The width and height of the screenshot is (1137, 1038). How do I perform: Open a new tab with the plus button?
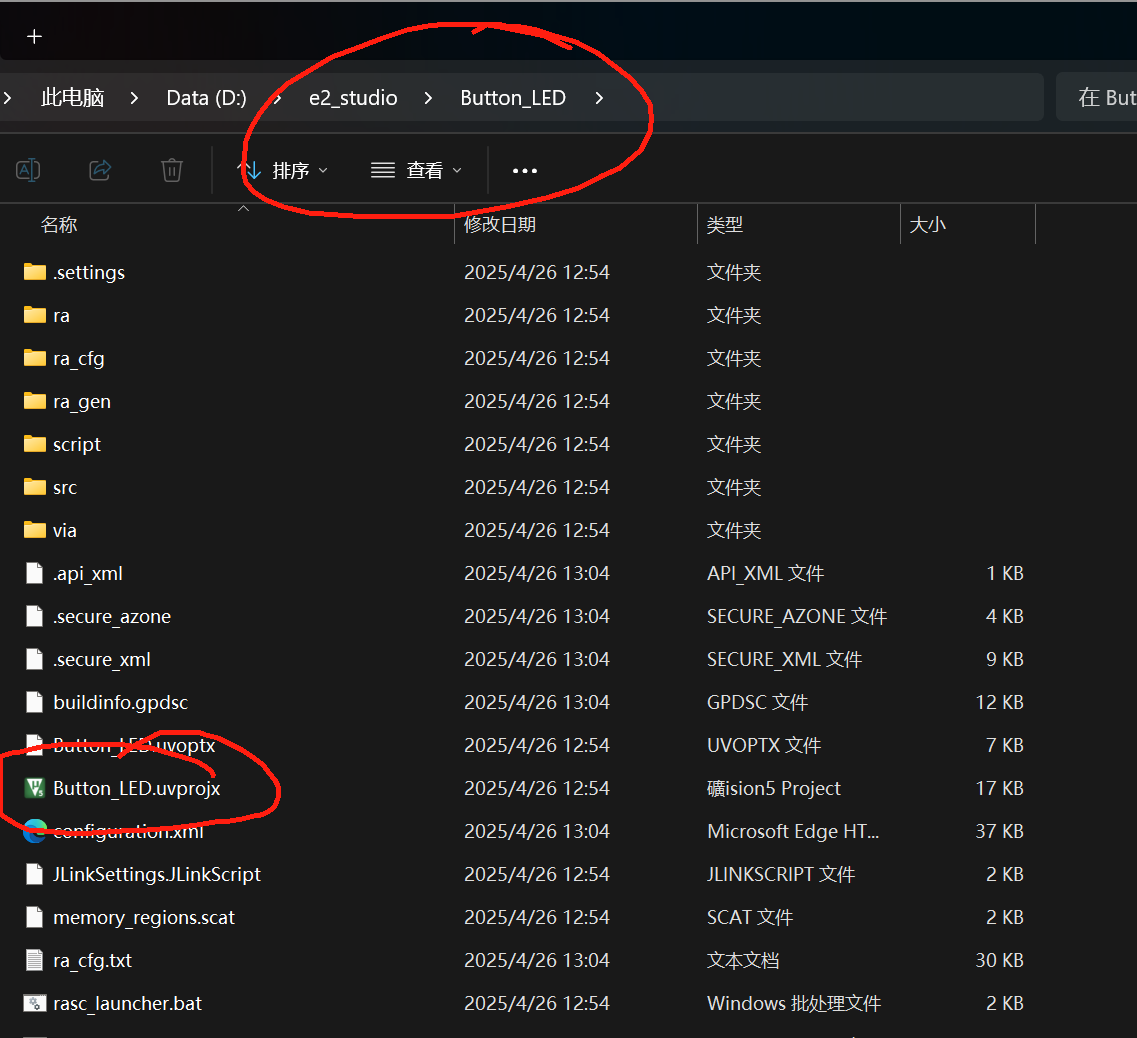pyautogui.click(x=34, y=36)
